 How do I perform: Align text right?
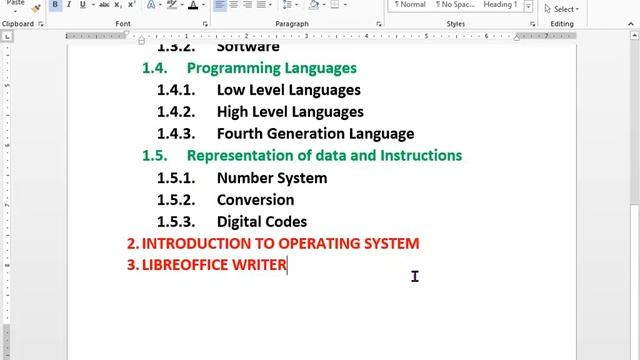247,4
